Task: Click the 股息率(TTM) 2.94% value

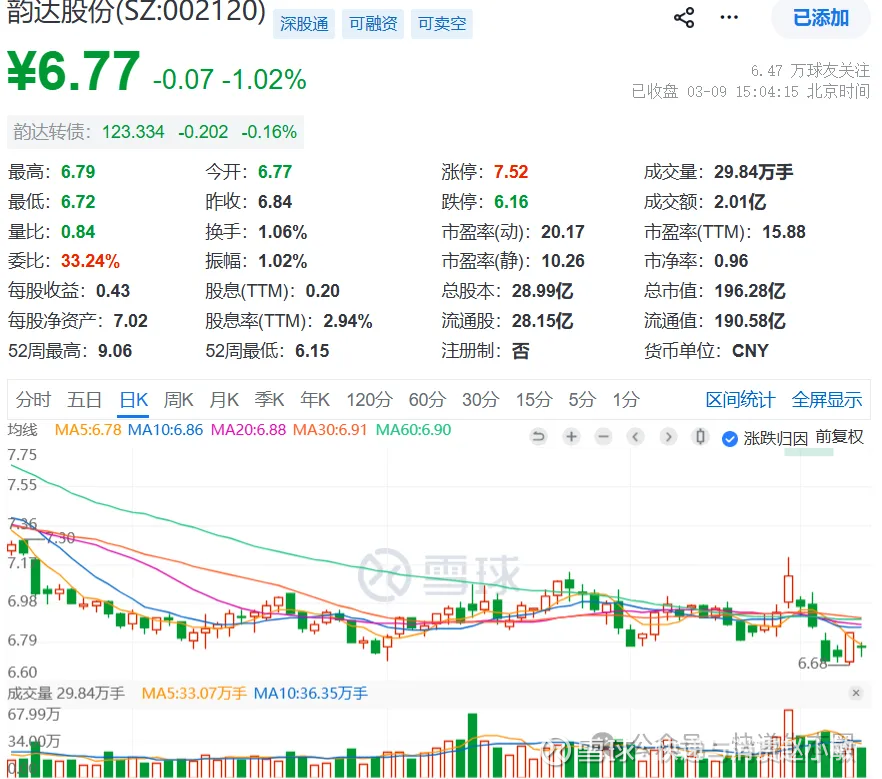Action: pos(347,321)
